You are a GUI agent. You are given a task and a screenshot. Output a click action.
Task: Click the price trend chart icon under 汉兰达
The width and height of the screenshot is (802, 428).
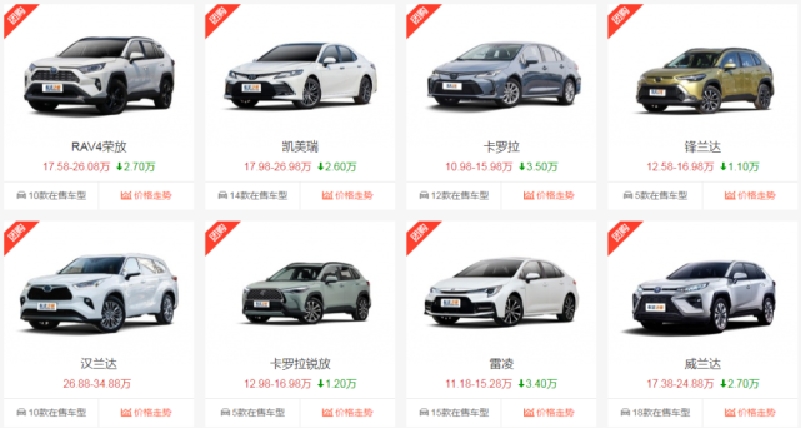126,413
